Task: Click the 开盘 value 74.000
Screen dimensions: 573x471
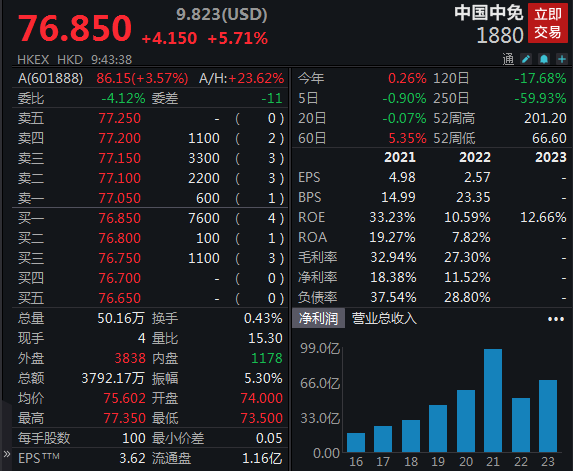Action: (x=262, y=398)
